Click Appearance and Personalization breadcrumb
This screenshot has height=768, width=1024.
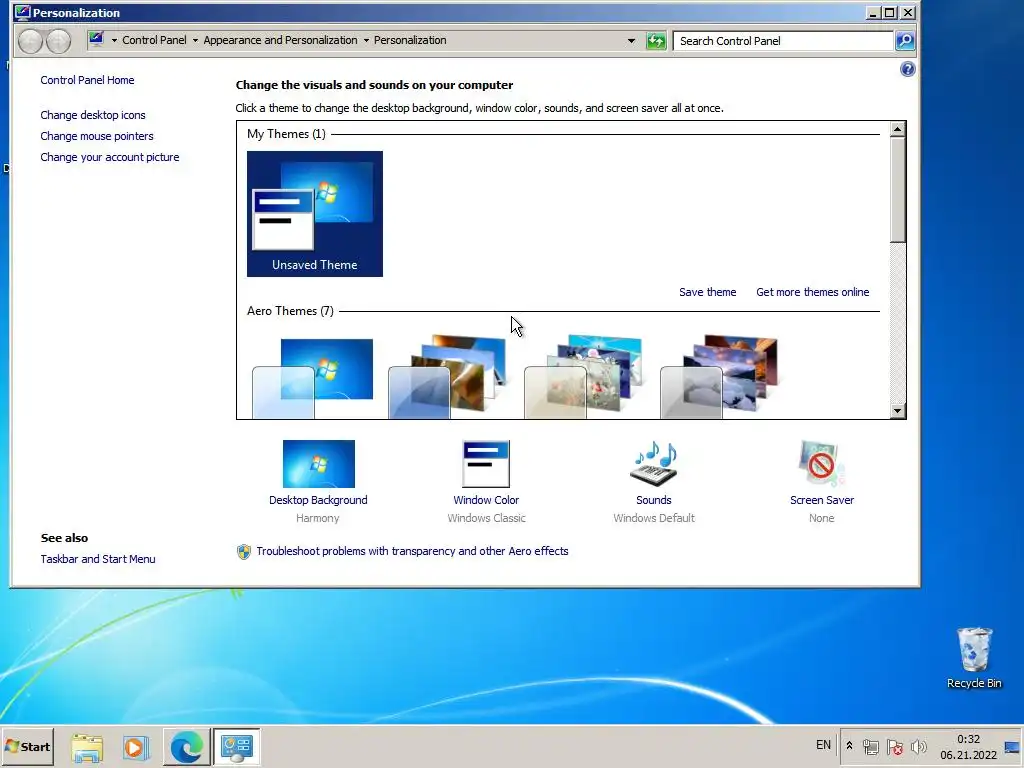[x=280, y=40]
